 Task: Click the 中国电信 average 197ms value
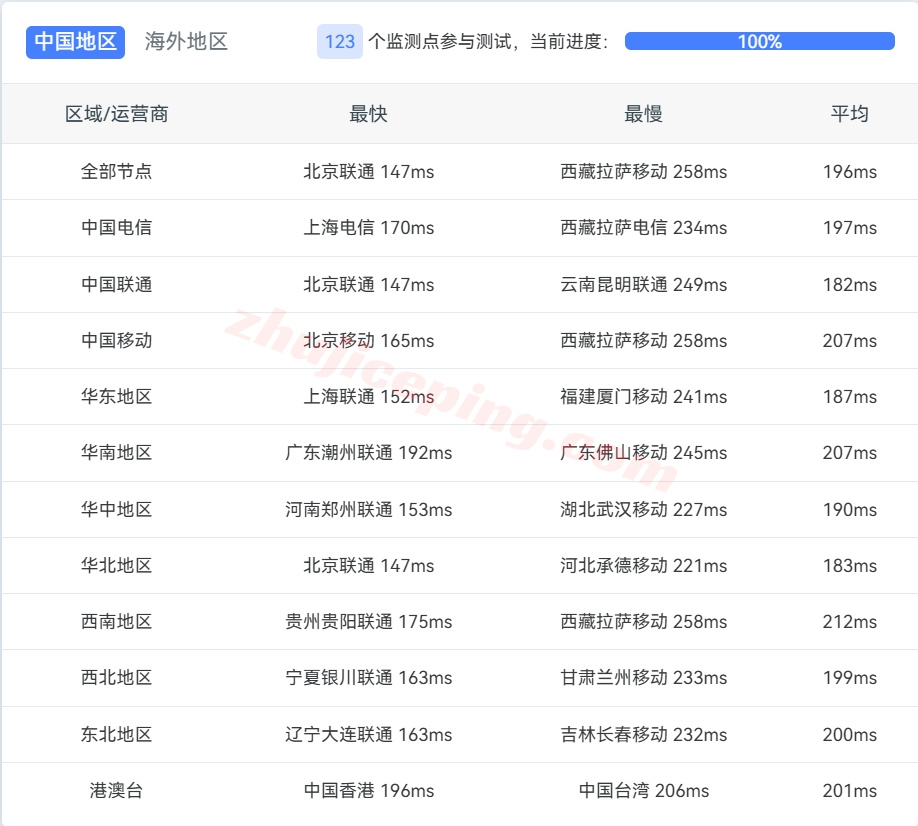[x=850, y=228]
